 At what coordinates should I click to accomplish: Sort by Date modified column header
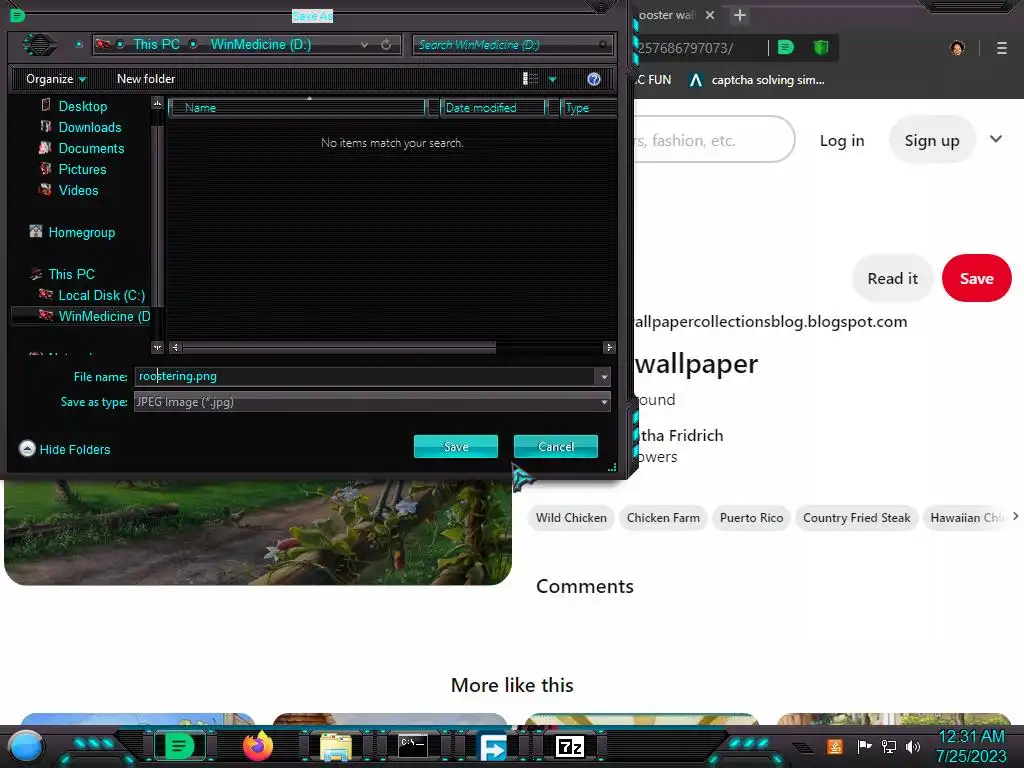point(493,108)
